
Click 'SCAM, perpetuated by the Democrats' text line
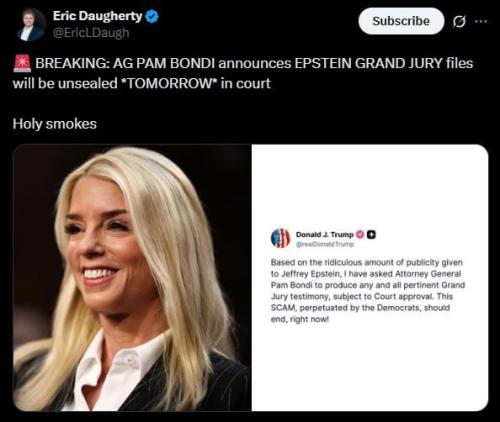point(360,308)
